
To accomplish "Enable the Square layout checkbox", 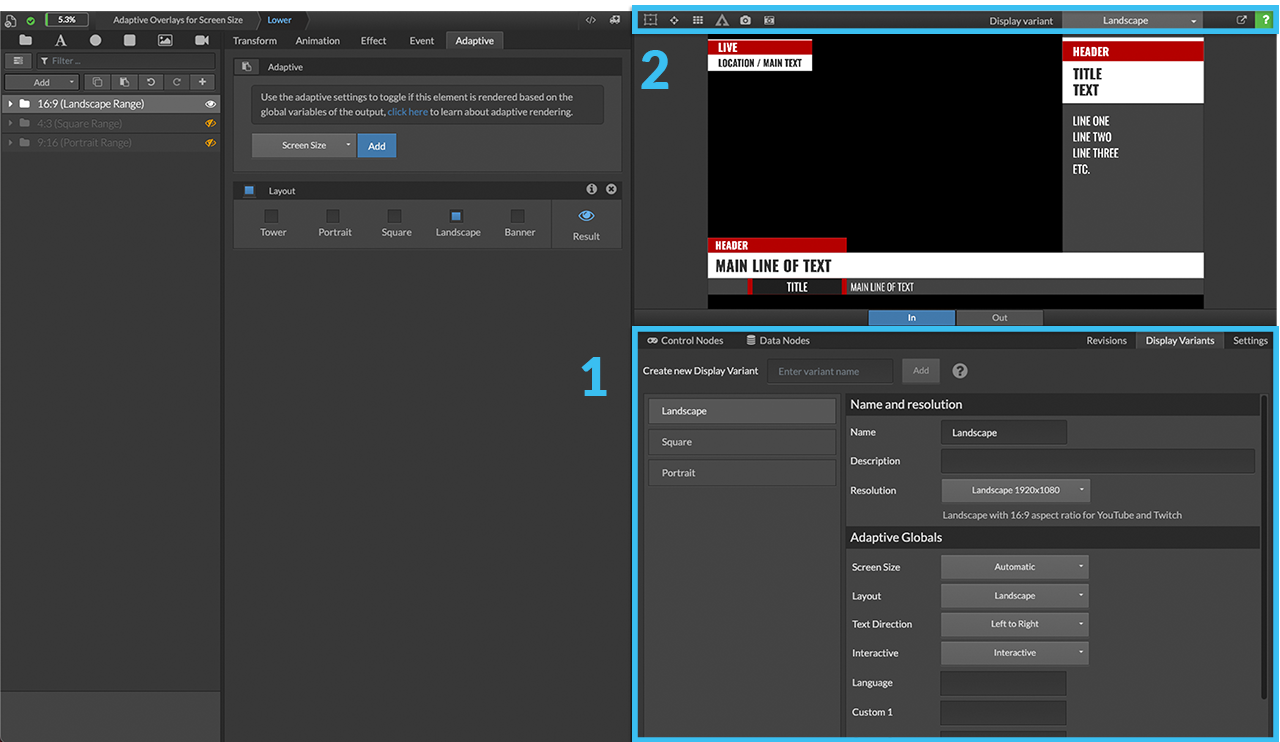I will 395,216.
